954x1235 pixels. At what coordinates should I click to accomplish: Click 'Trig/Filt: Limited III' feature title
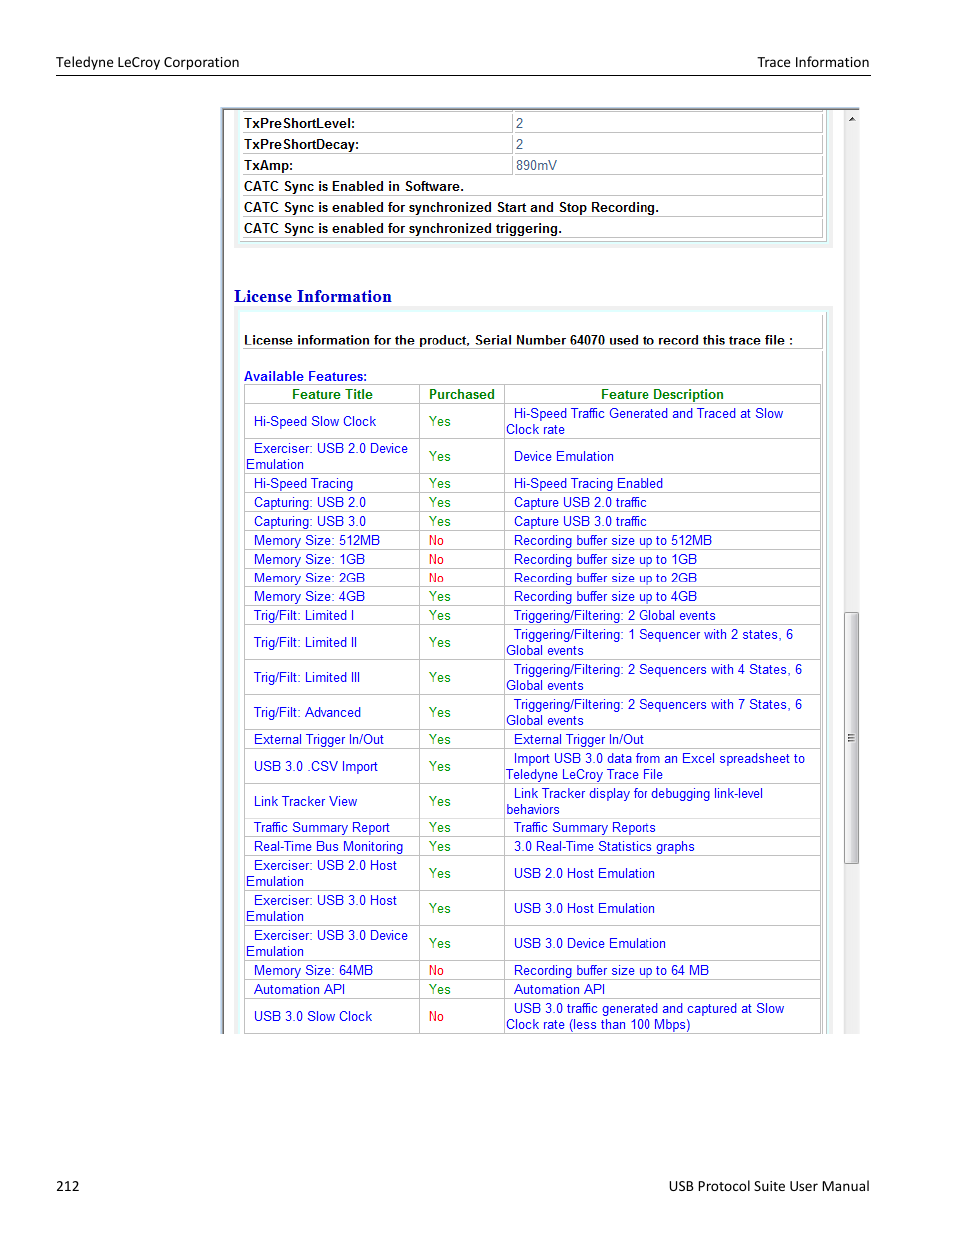coord(307,678)
